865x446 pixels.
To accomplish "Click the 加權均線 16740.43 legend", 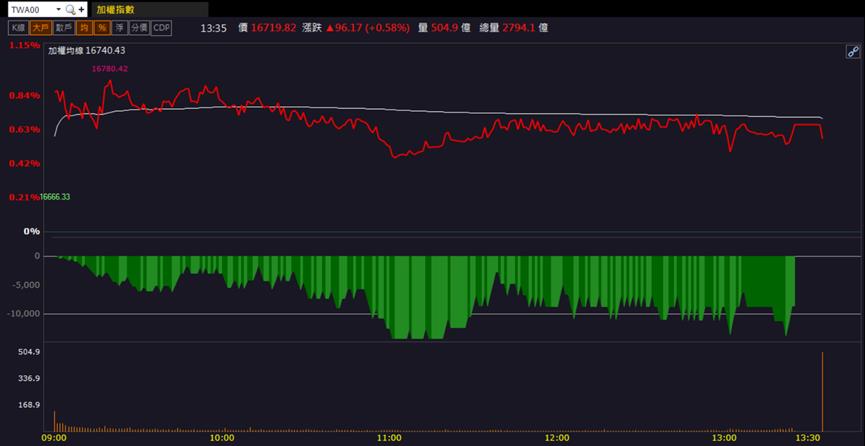I will point(87,51).
